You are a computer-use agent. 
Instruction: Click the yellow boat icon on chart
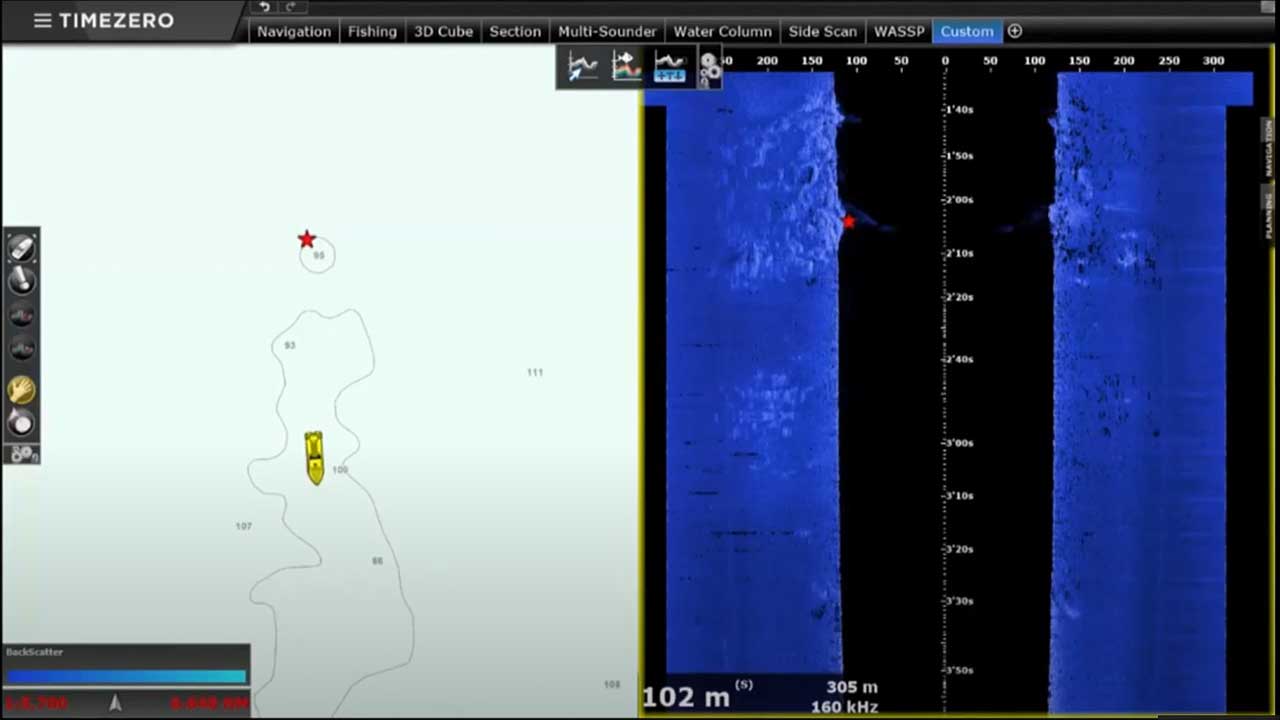pos(314,458)
